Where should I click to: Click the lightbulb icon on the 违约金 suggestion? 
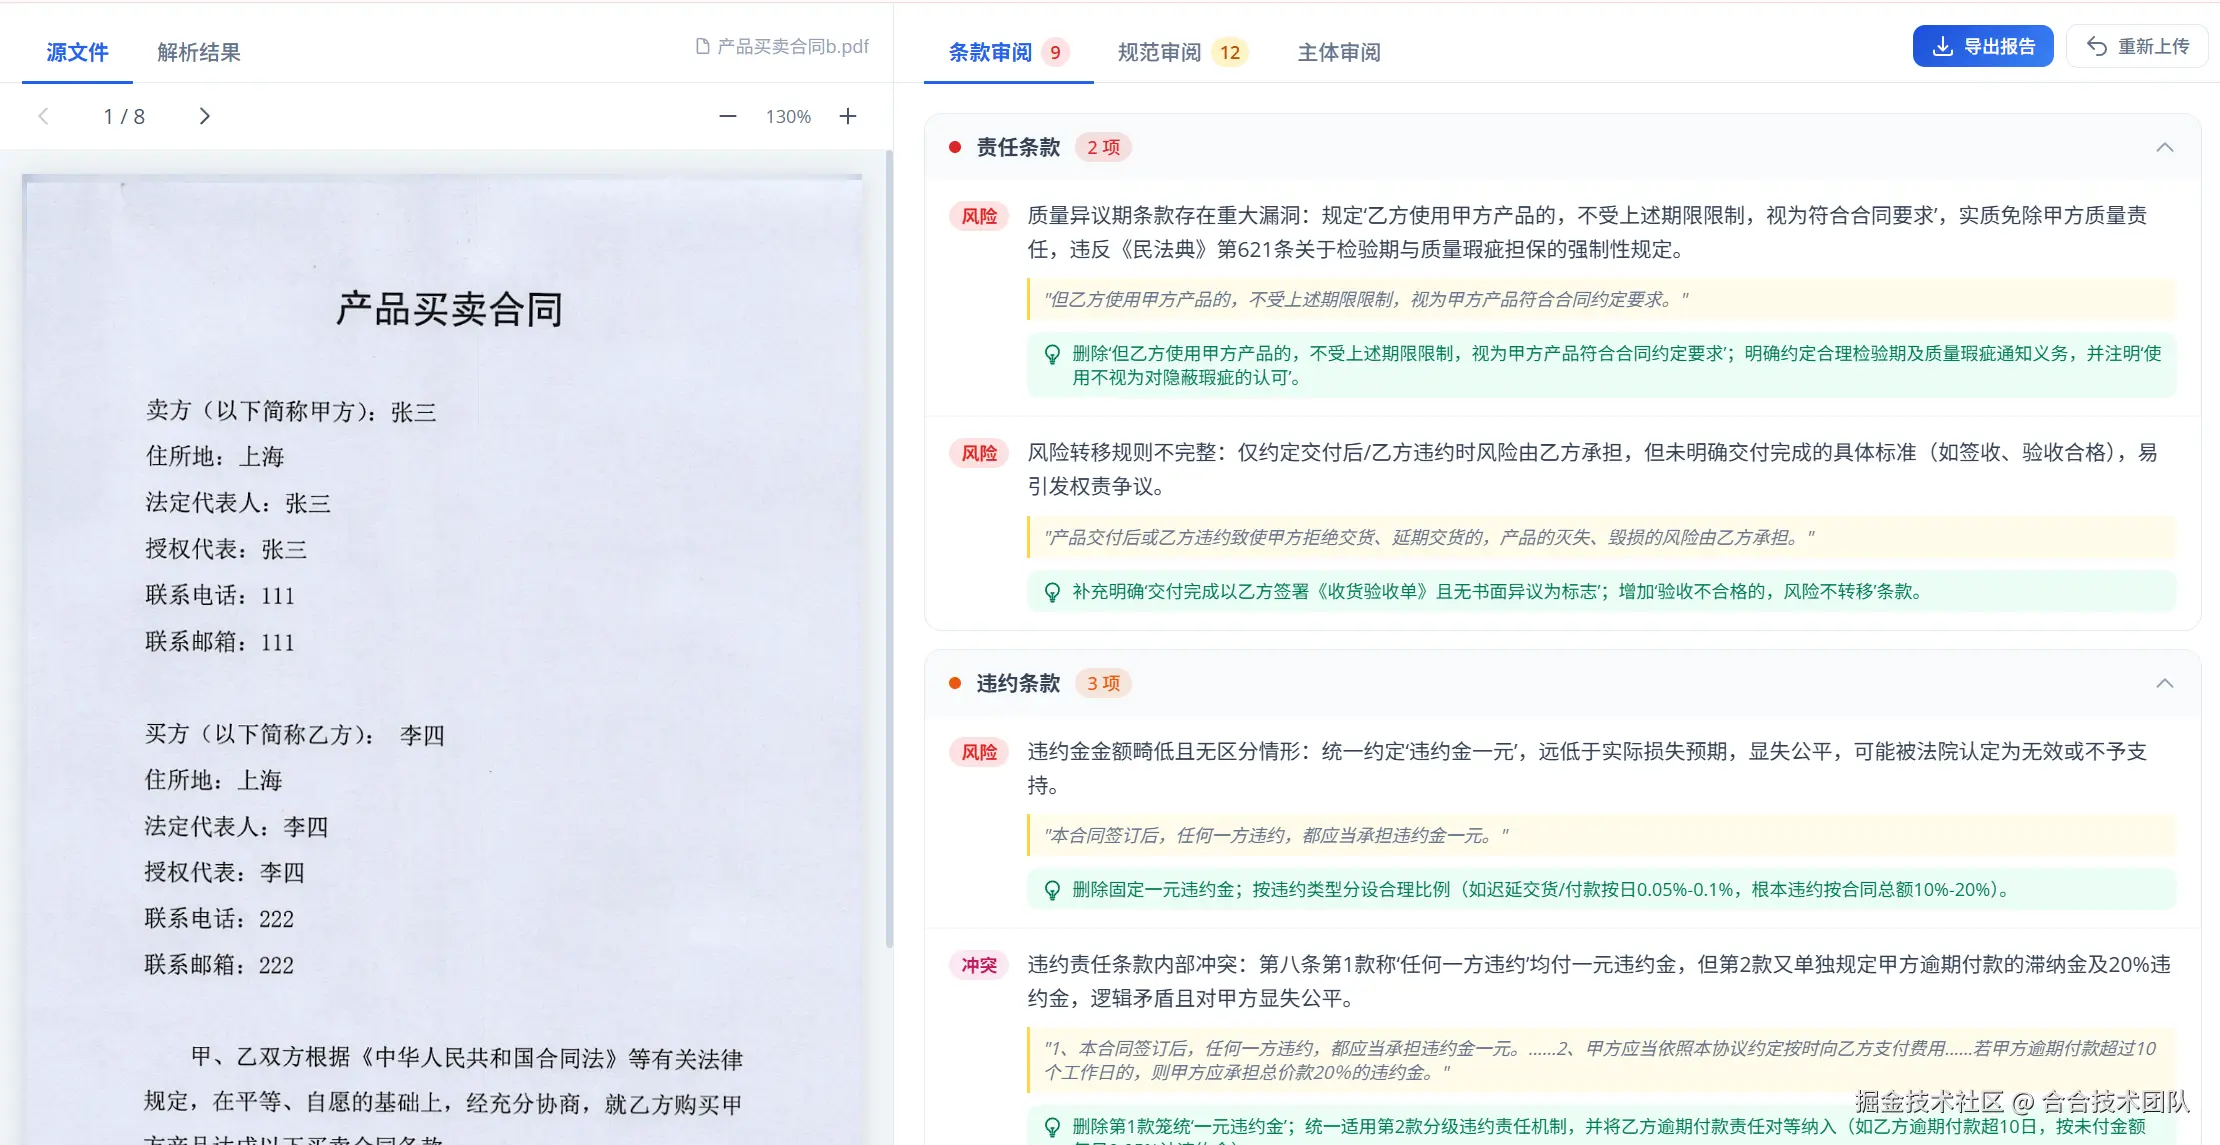click(x=1050, y=888)
